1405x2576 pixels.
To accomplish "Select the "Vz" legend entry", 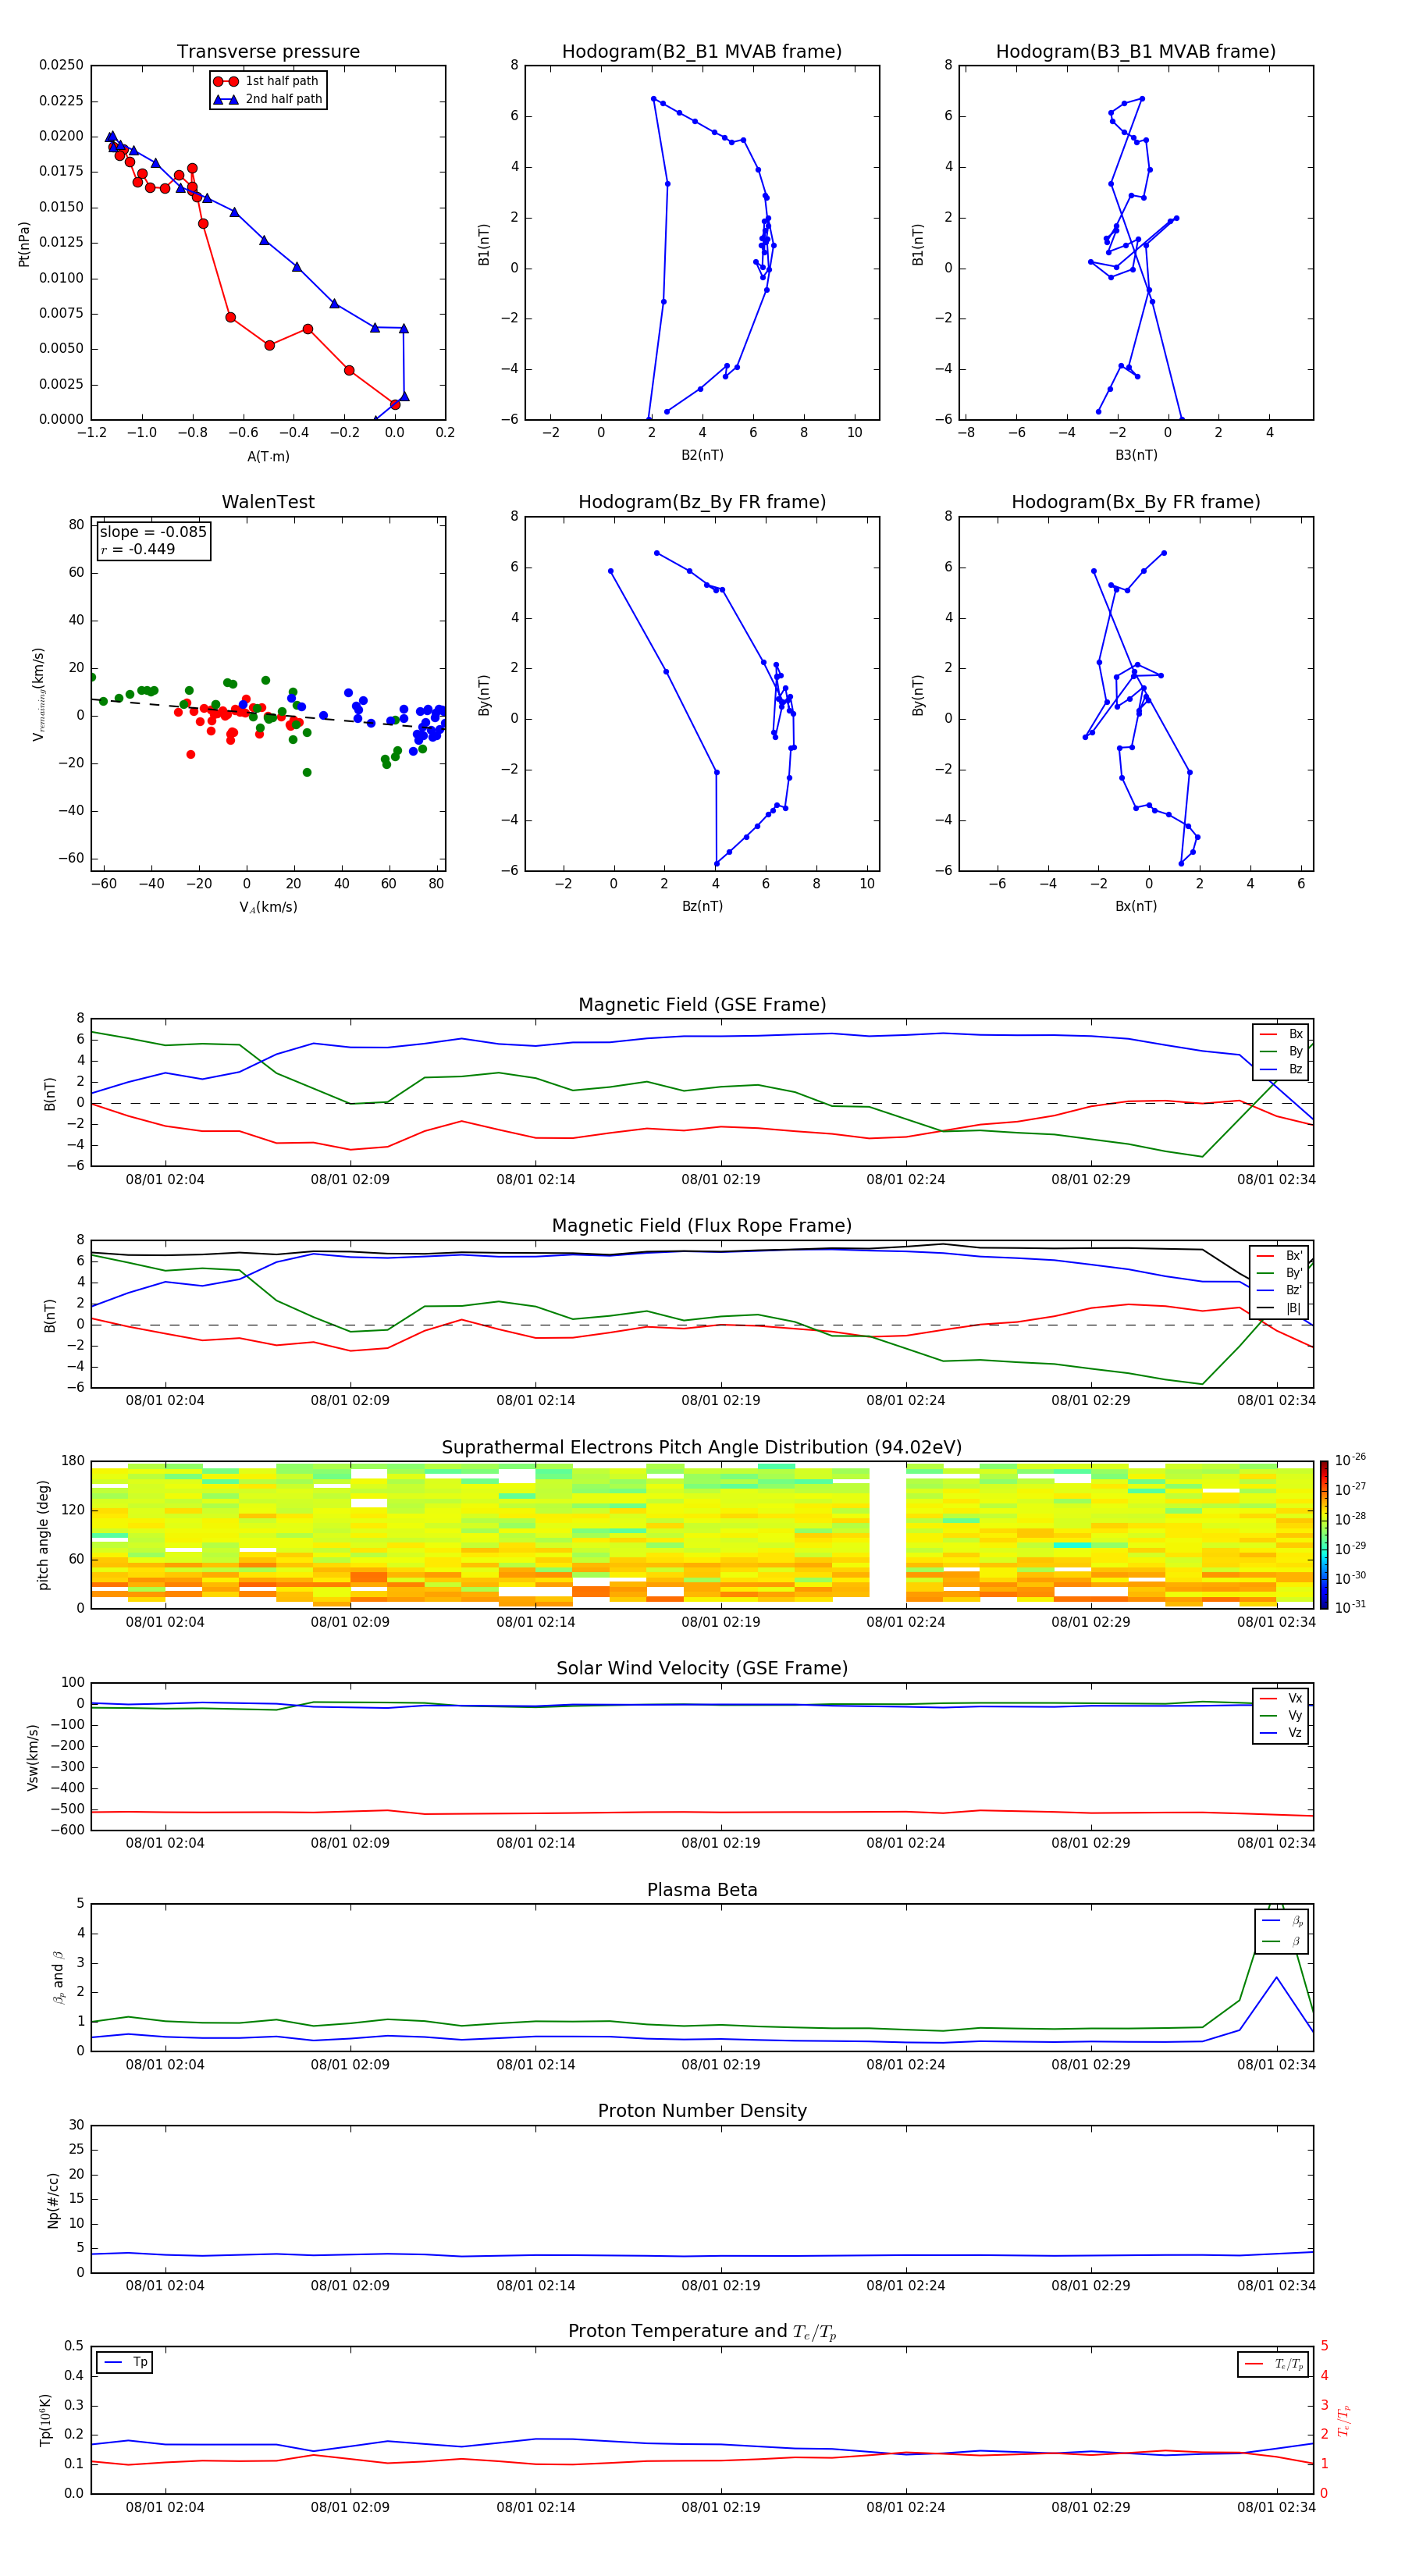I will tap(1281, 1733).
